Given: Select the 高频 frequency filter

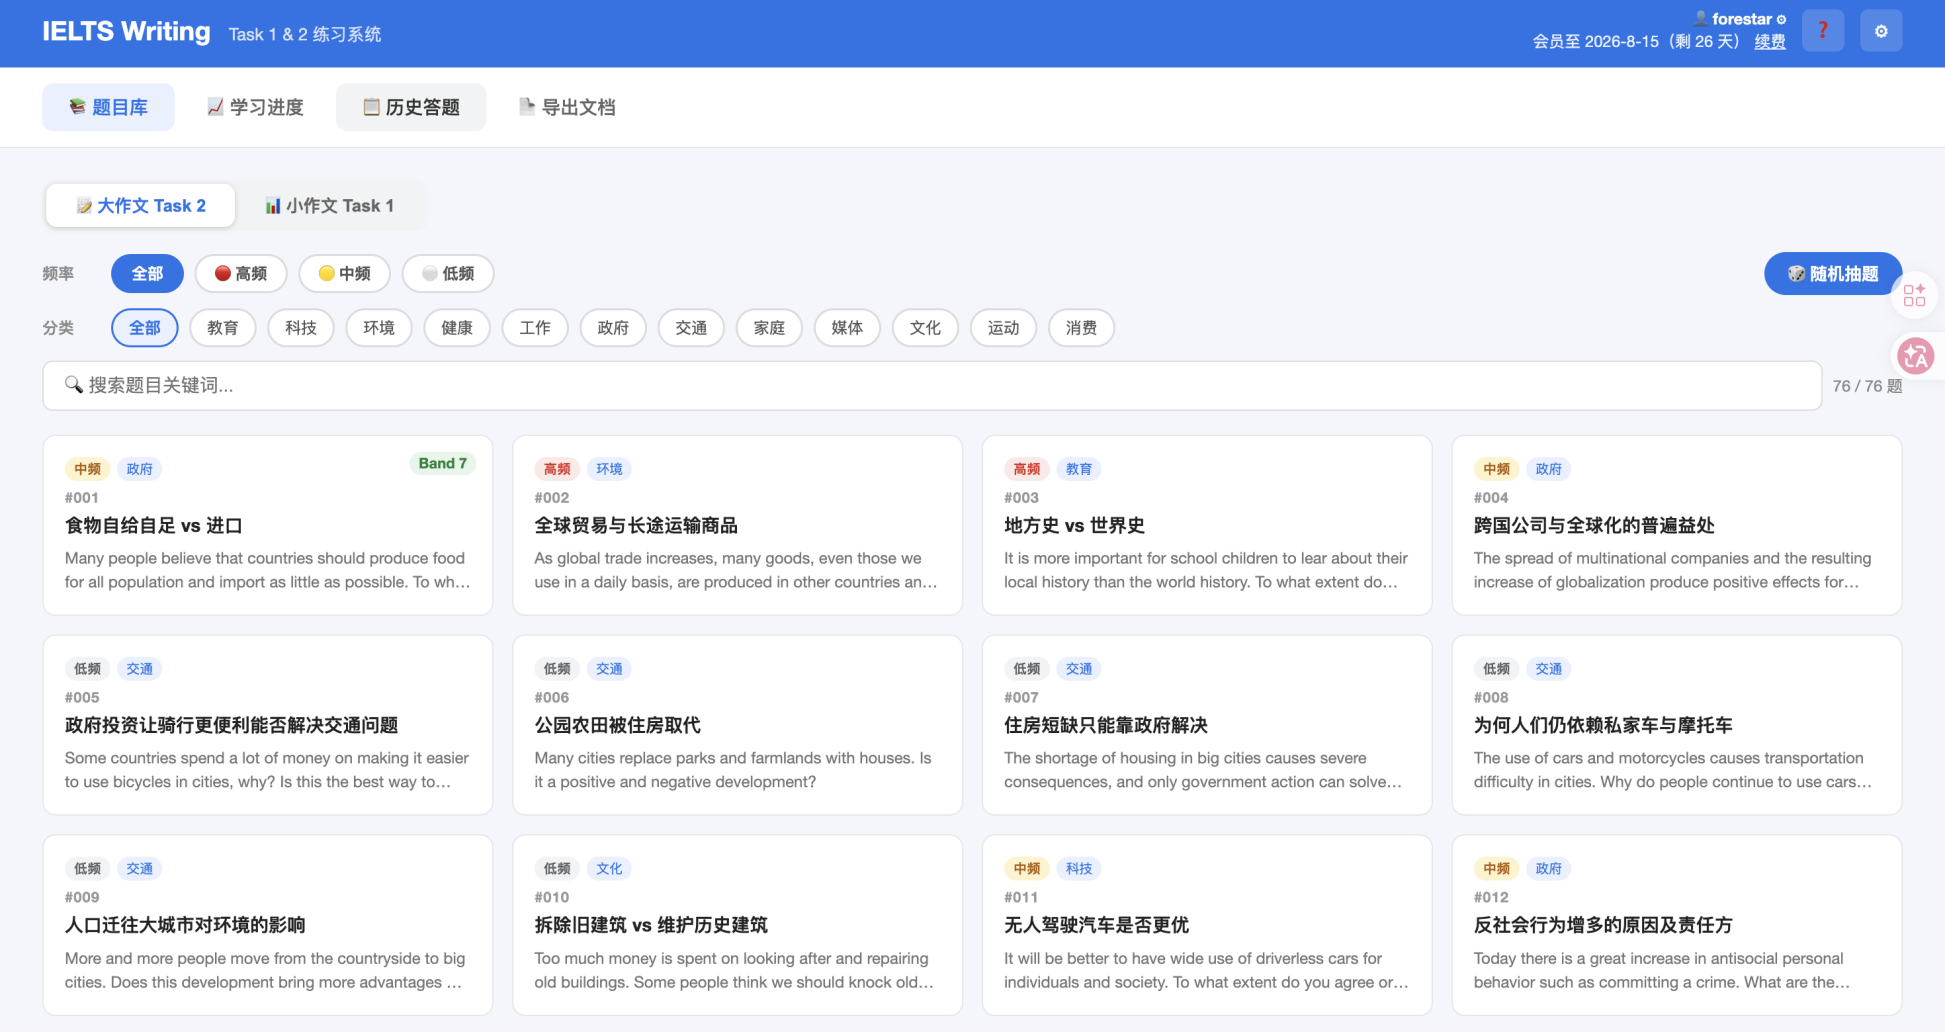Looking at the screenshot, I should pyautogui.click(x=241, y=274).
